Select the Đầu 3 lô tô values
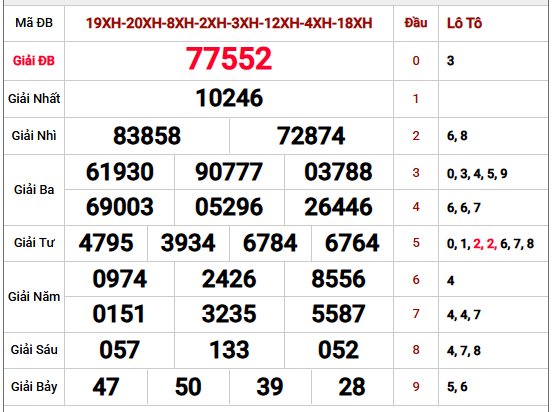 point(477,173)
